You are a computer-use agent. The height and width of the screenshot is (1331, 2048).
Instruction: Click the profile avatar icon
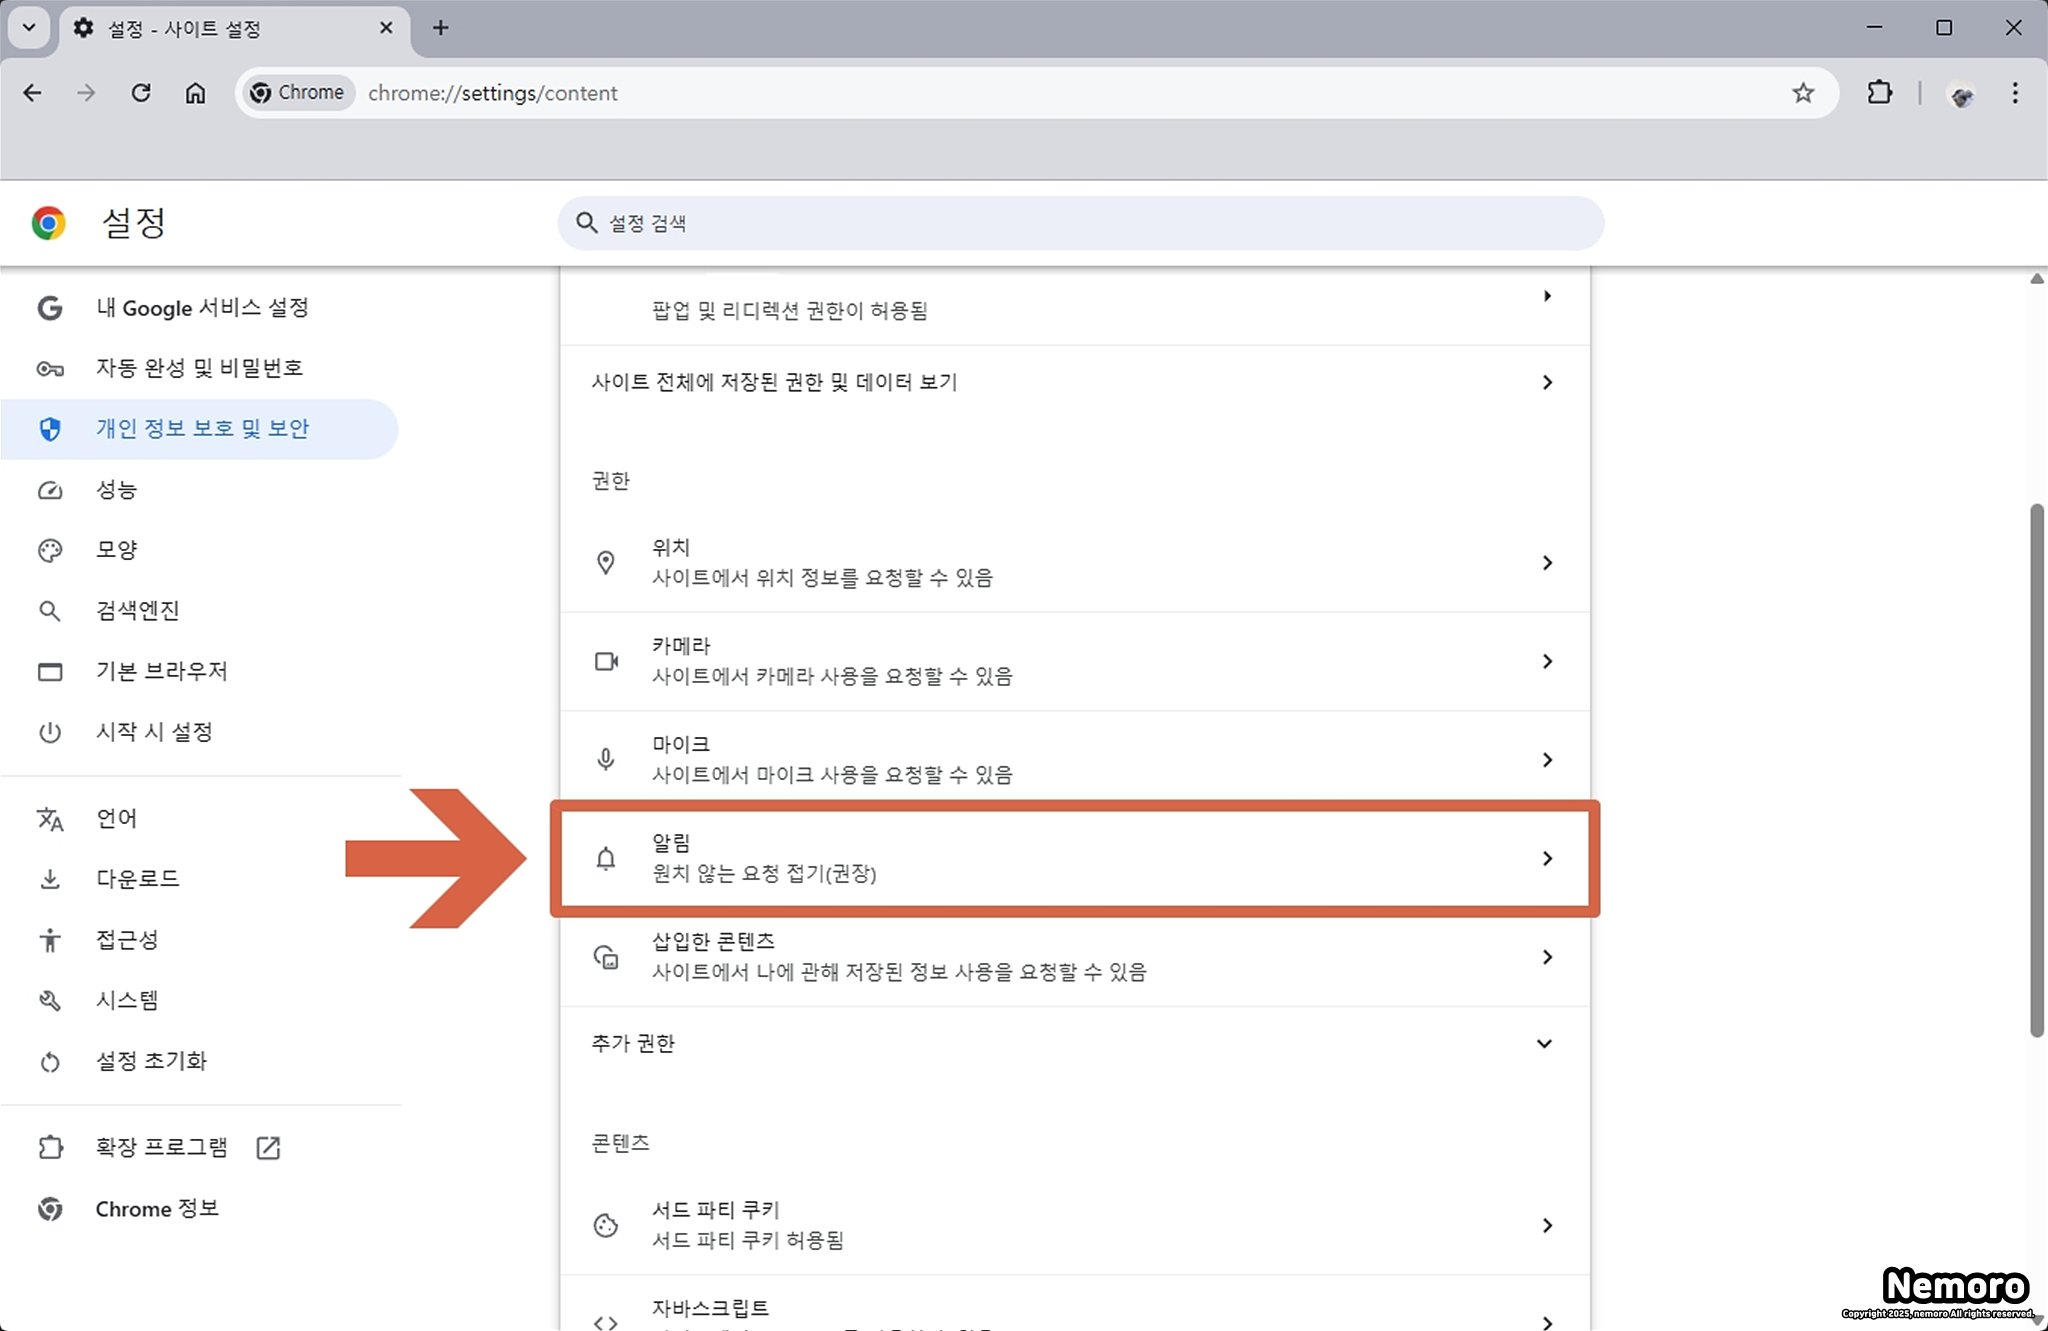click(x=1961, y=95)
